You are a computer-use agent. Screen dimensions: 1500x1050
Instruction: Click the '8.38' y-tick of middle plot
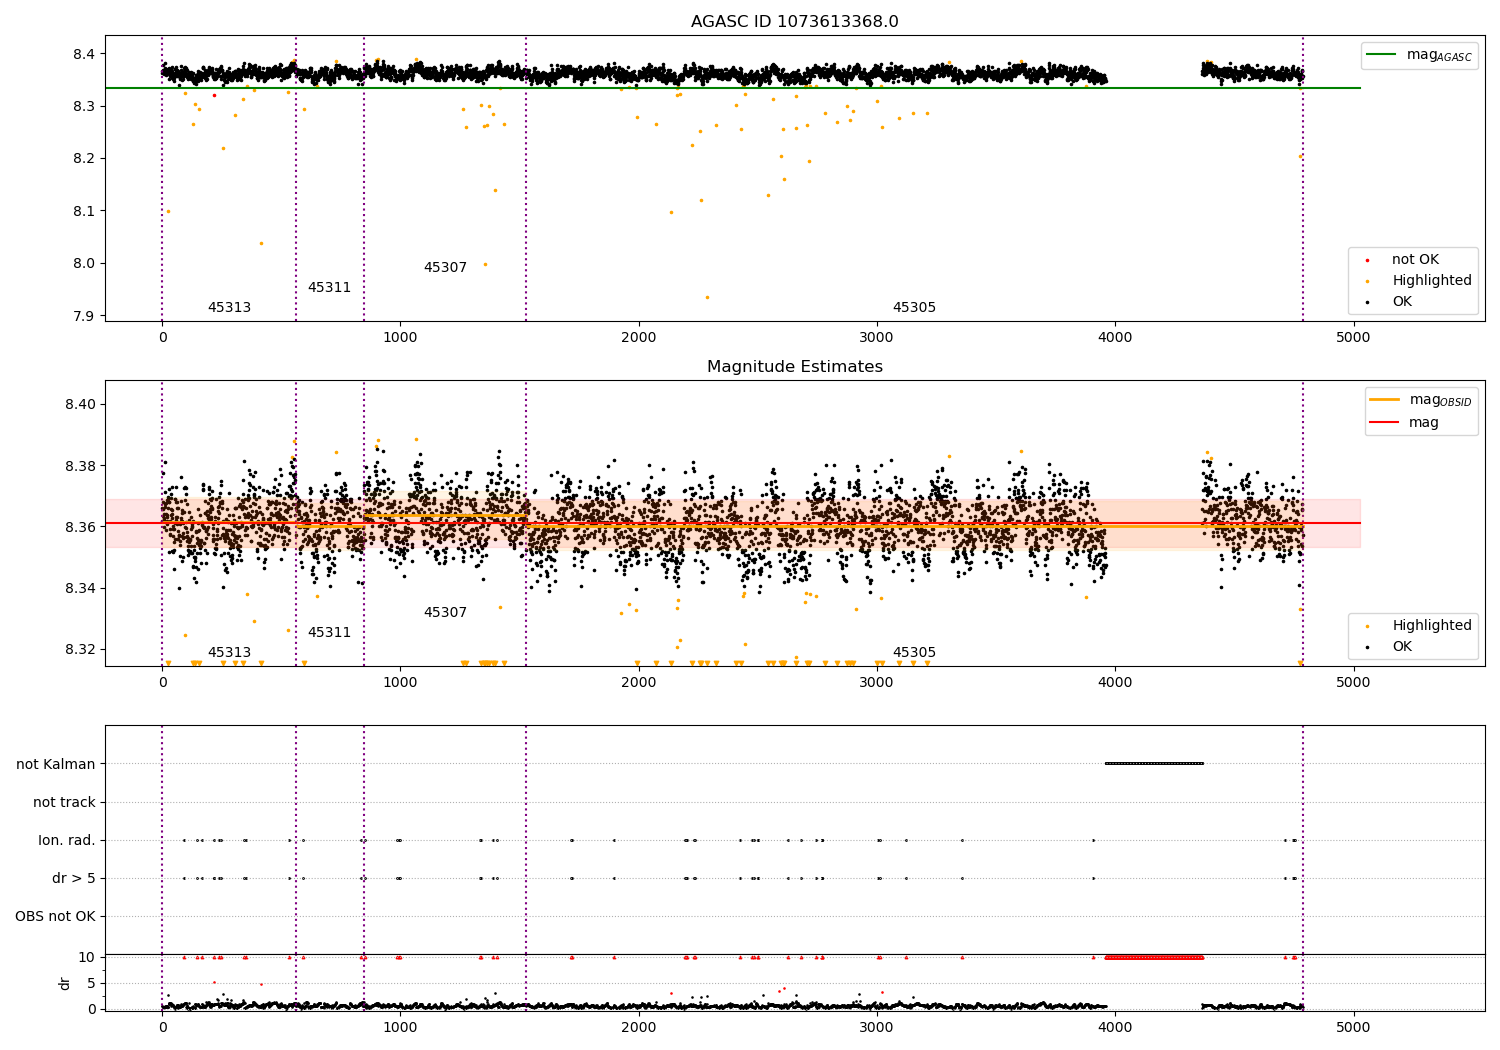pyautogui.click(x=79, y=466)
